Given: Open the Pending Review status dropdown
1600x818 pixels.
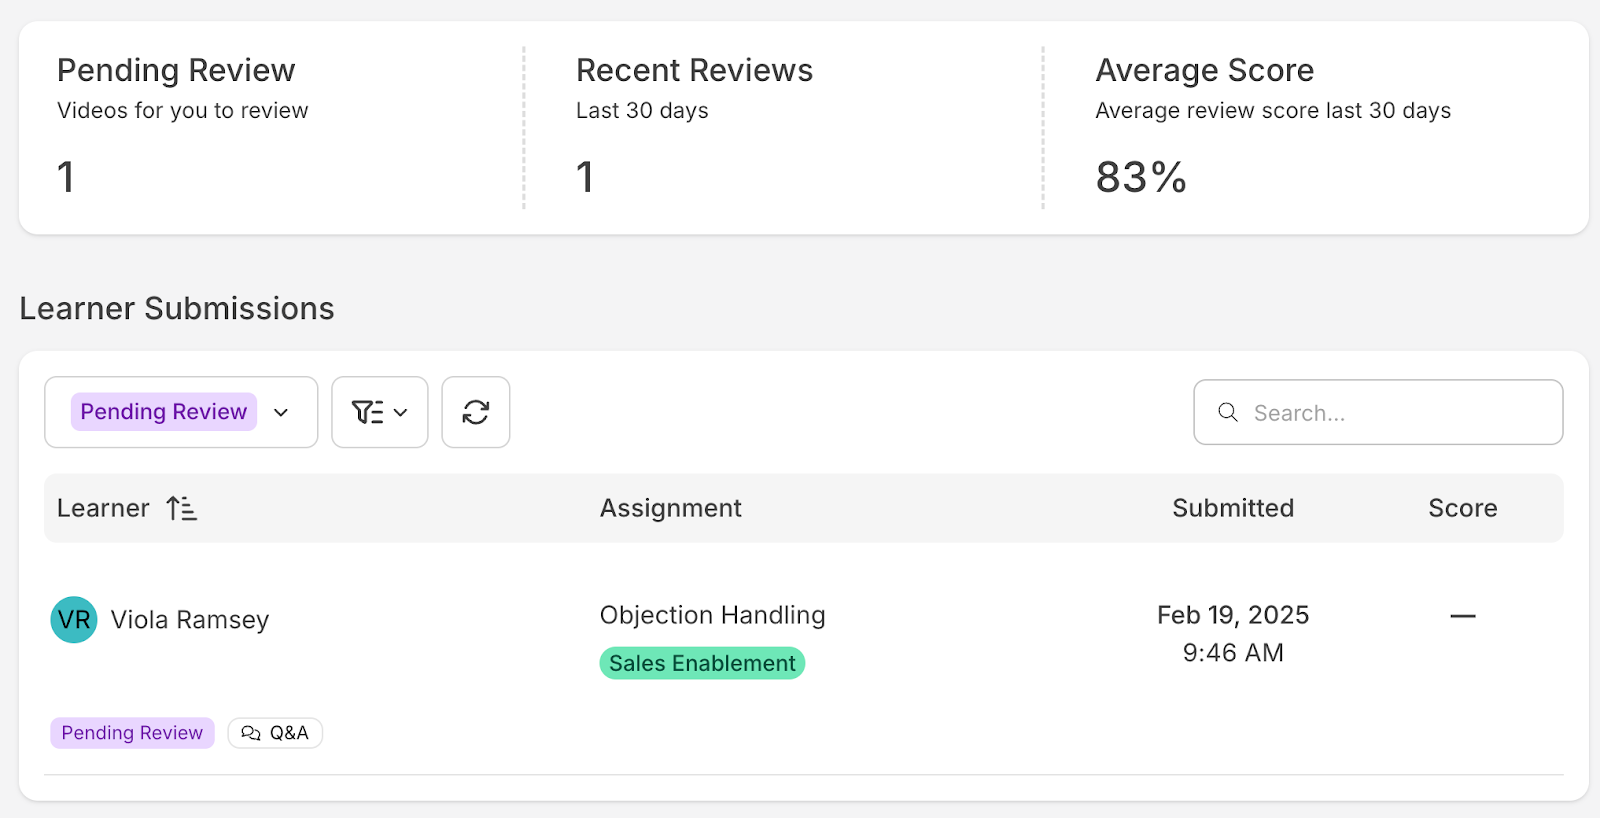Looking at the screenshot, I should pos(164,412).
